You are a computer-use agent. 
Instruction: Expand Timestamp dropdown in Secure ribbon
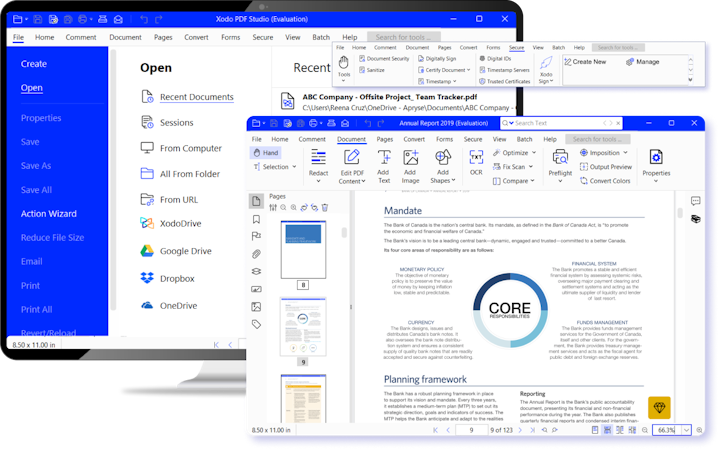454,82
